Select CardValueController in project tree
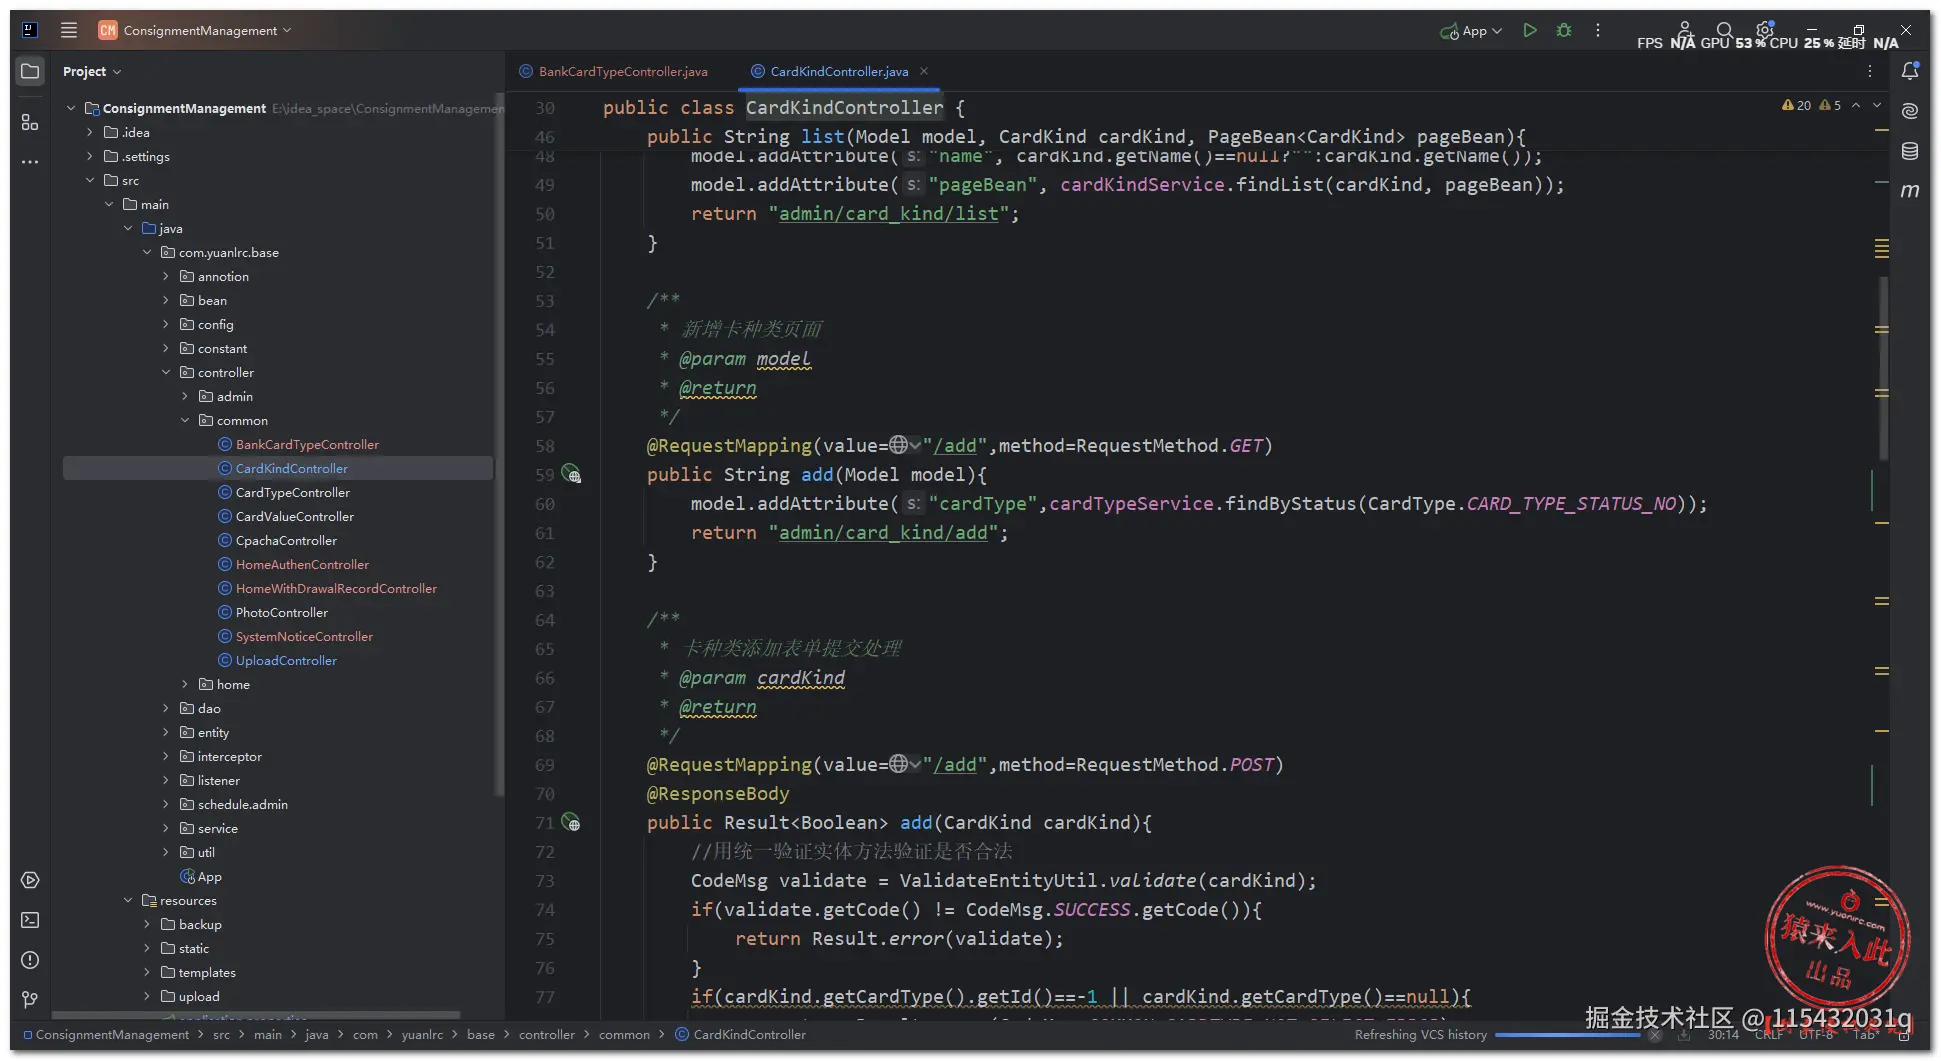 click(x=295, y=516)
